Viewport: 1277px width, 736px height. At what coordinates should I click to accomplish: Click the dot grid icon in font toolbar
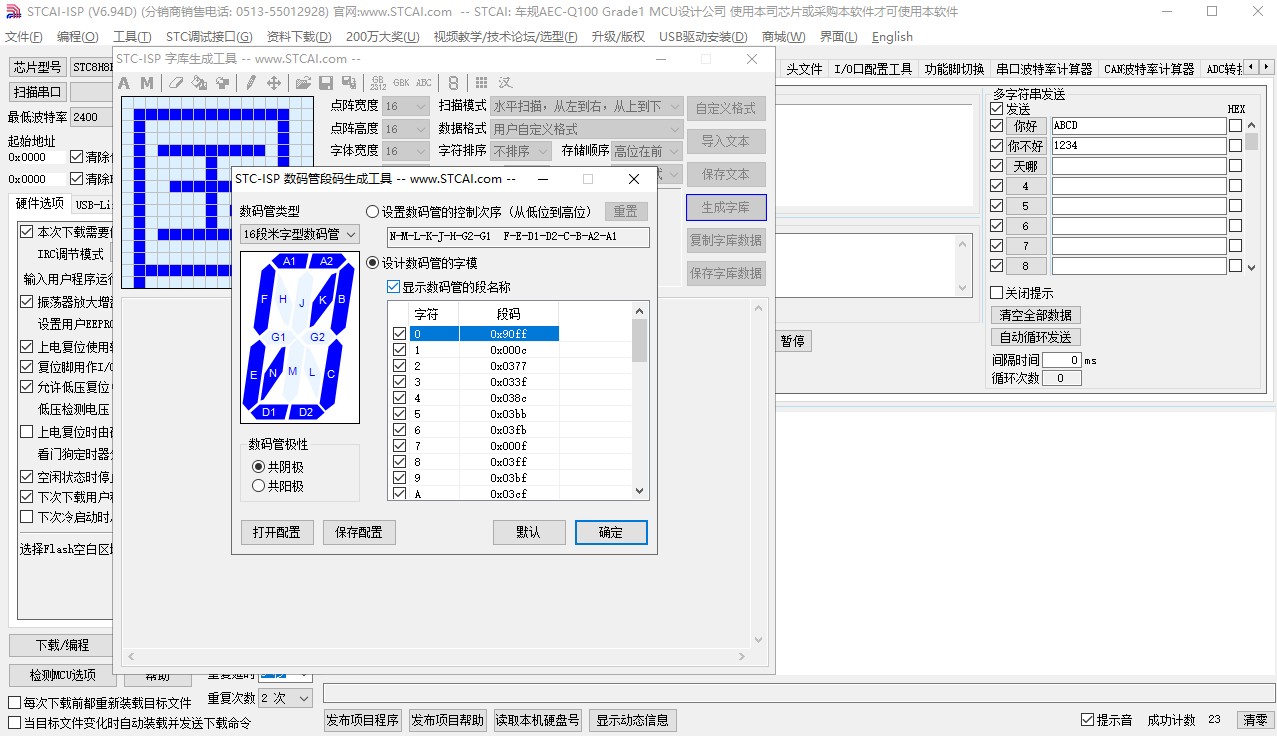coord(482,83)
